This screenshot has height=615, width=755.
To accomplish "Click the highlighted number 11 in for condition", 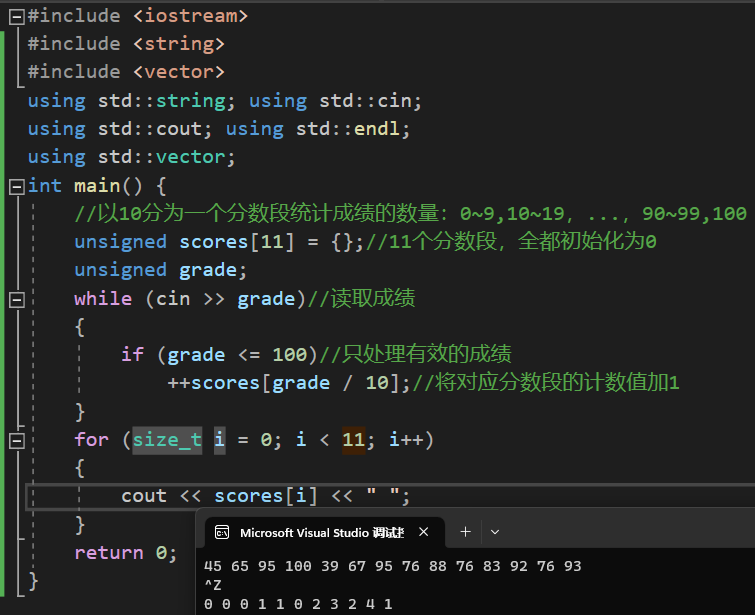I will coord(353,440).
